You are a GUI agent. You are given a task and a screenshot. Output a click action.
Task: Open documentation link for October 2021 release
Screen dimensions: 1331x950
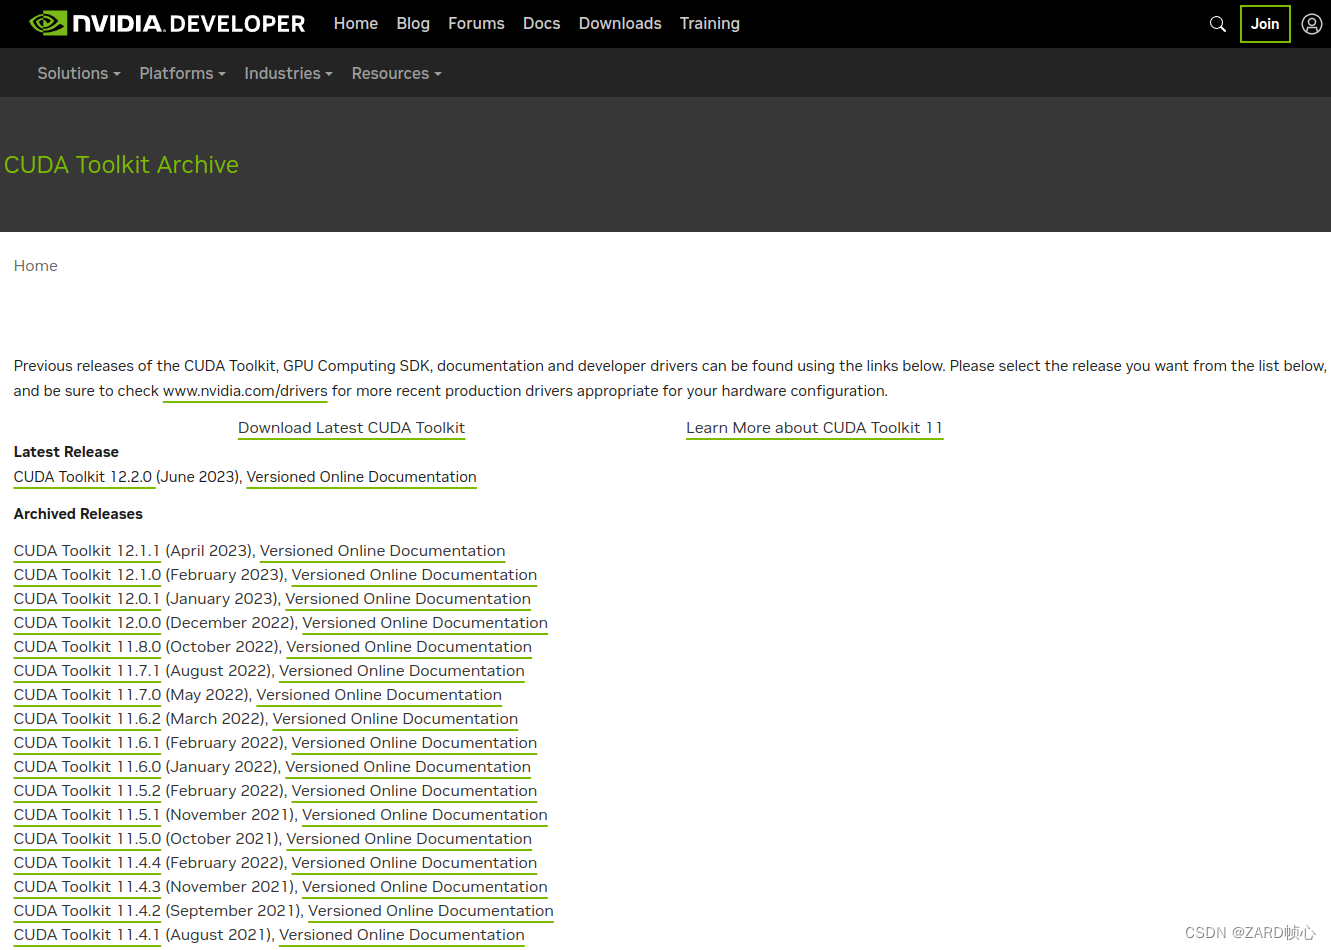click(x=409, y=839)
